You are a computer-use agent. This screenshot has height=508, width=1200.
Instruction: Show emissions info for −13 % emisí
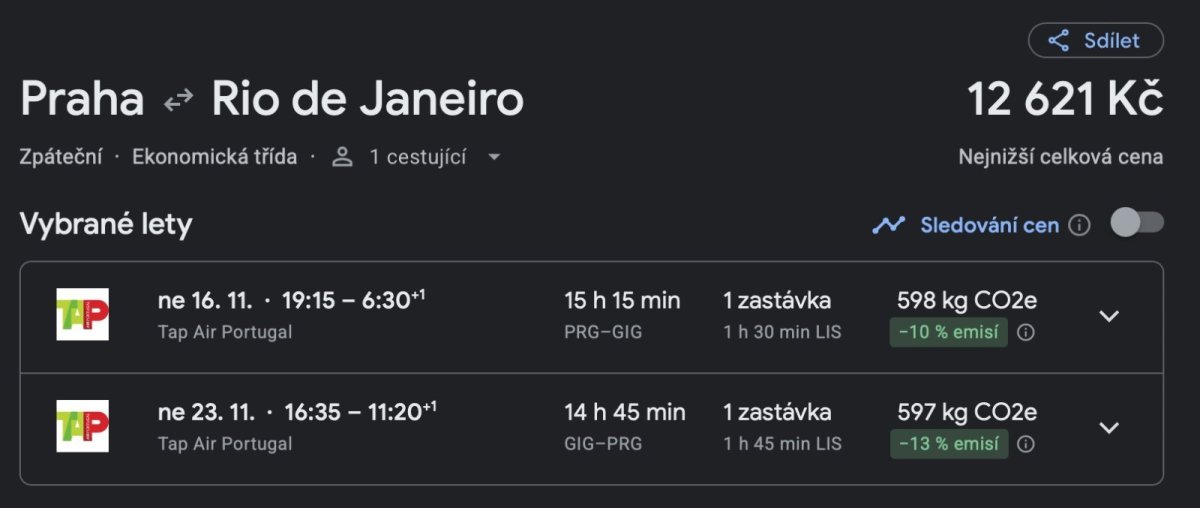click(1025, 444)
